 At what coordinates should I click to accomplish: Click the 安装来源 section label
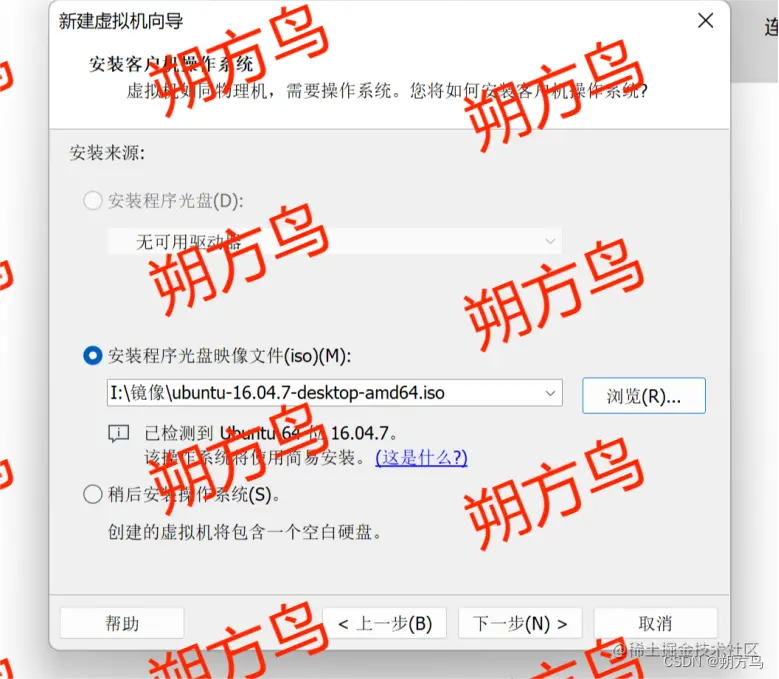[107, 153]
